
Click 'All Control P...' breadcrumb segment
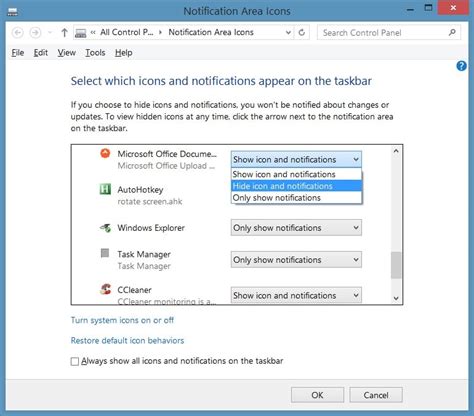click(127, 32)
